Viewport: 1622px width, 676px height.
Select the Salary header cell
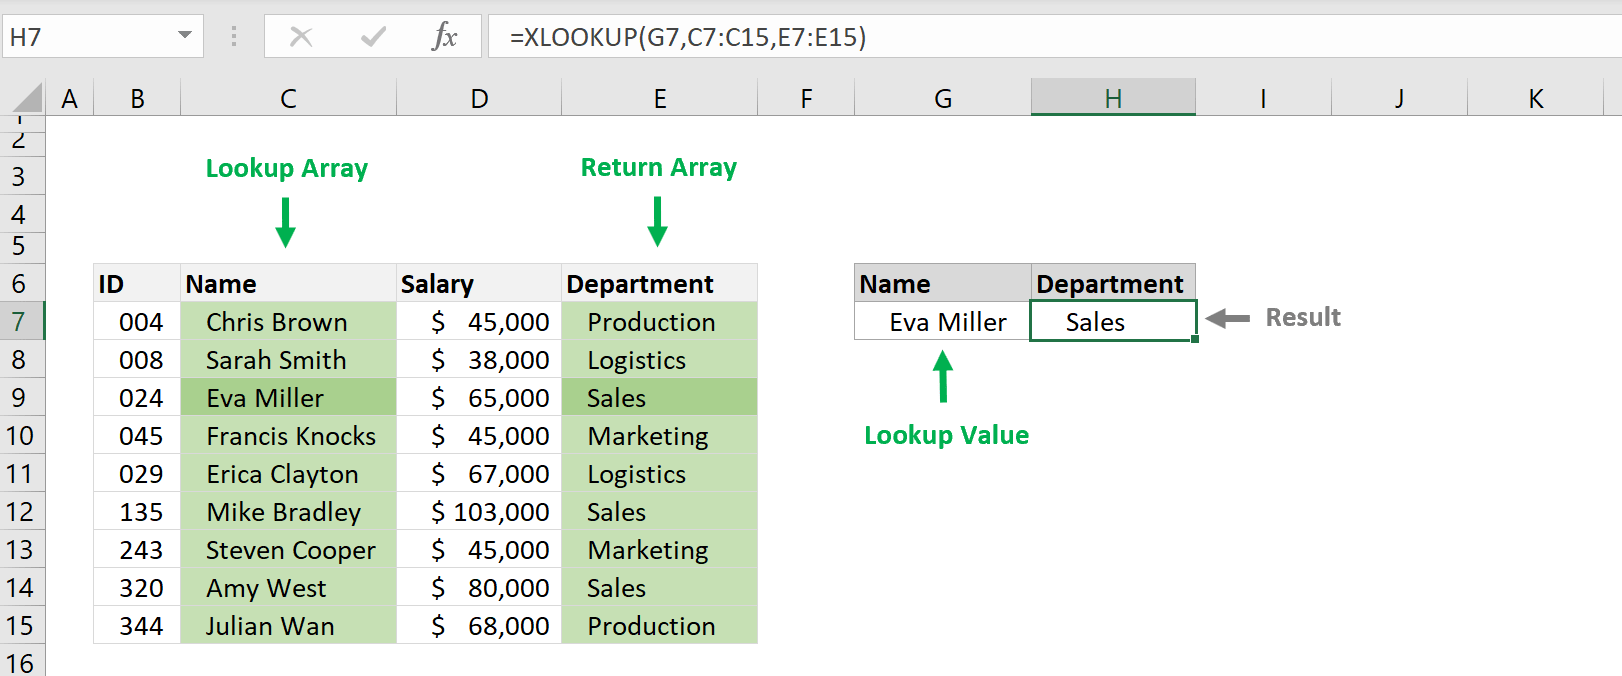[478, 284]
